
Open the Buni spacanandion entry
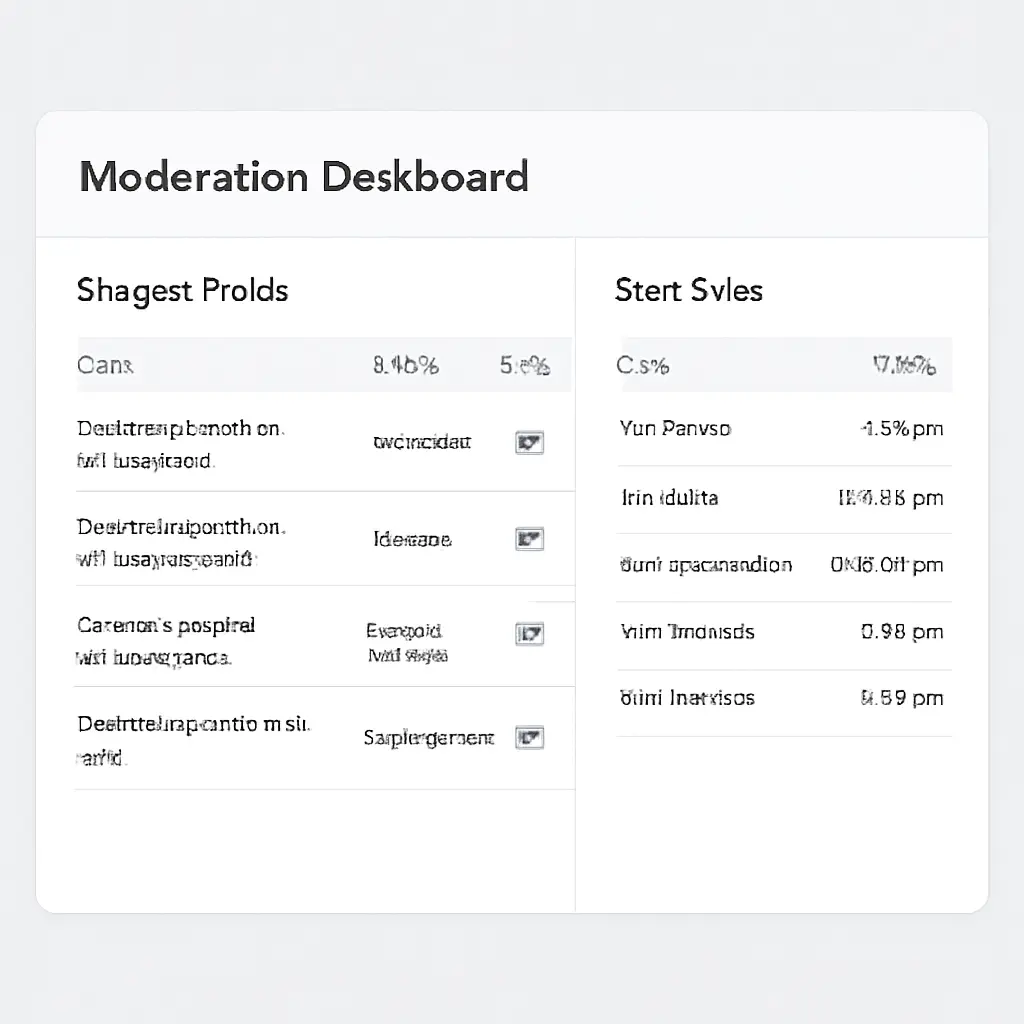[x=705, y=565]
